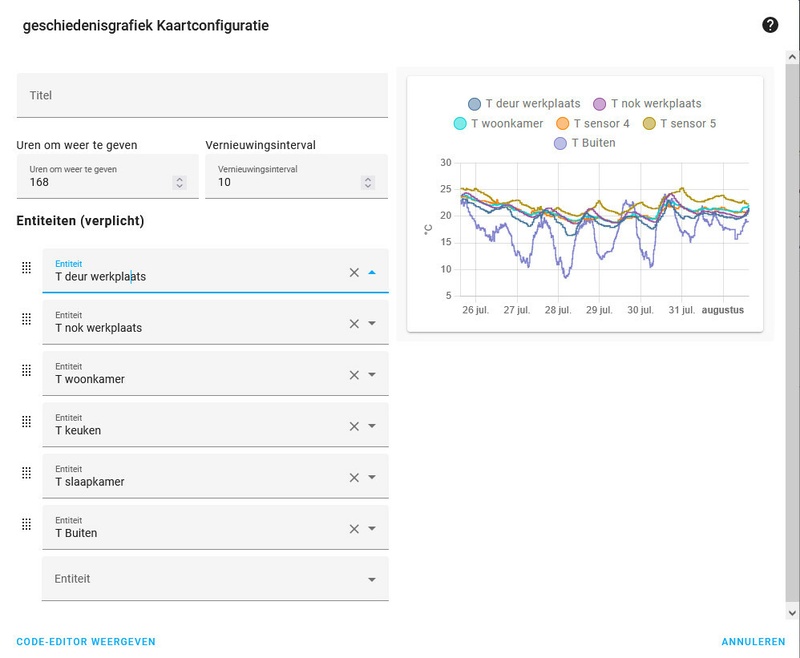Grab the drag handle for T keuken

click(27, 421)
